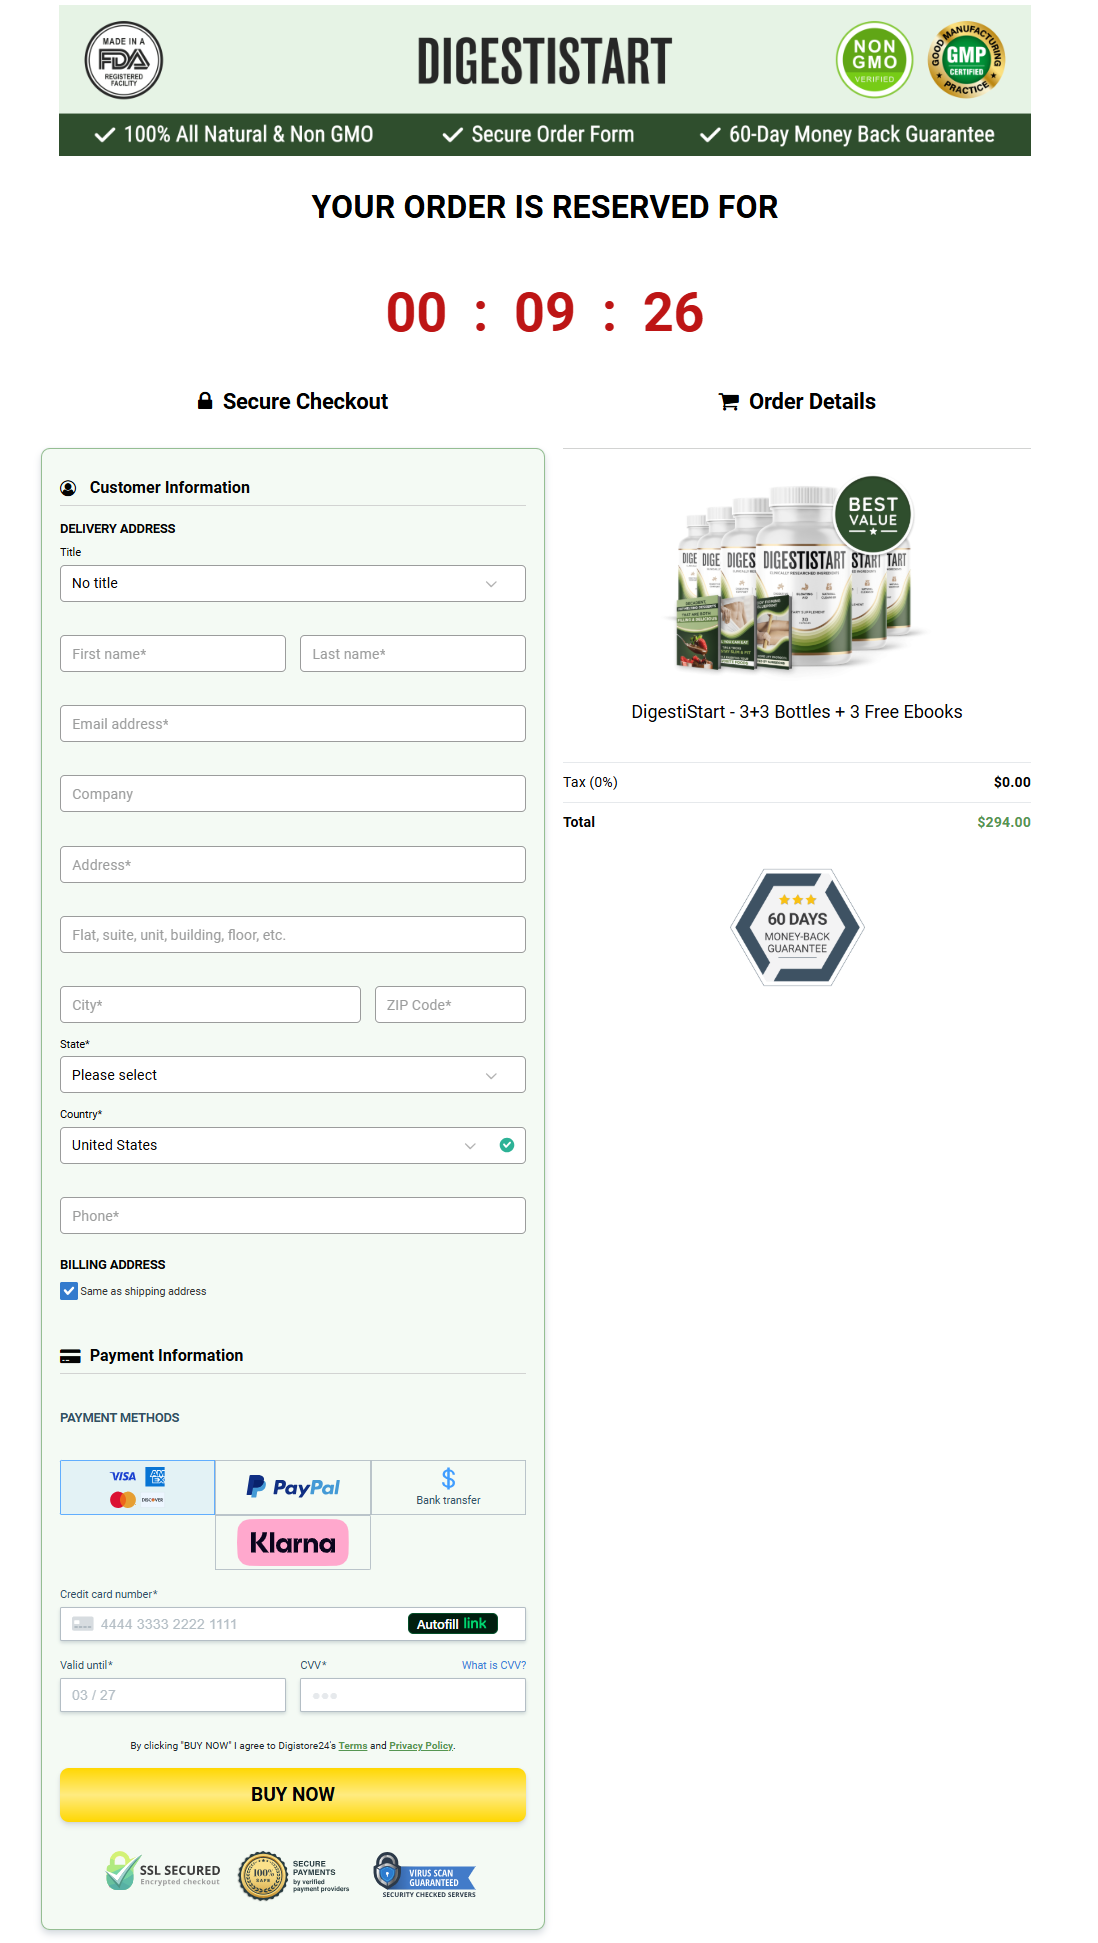Screen dimensions: 1098x1943
Task: Click the card icon inside credit card number field
Action: click(x=83, y=1624)
